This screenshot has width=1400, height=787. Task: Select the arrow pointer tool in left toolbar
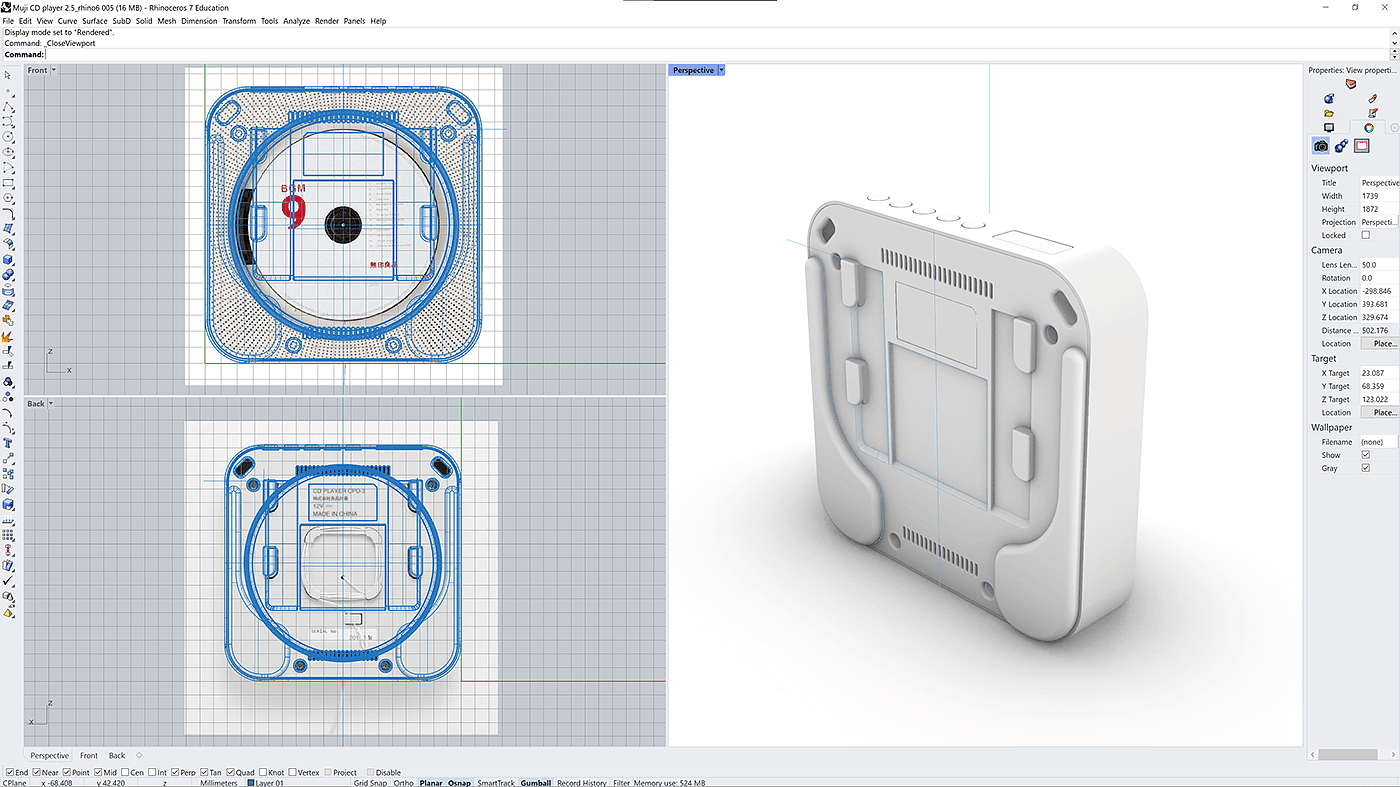[8, 75]
